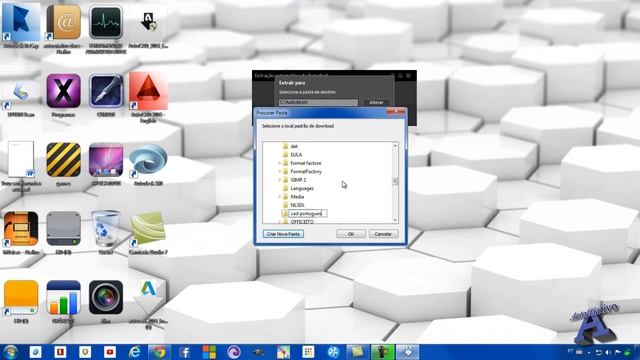Open the address book '@' desktop icon
Image resolution: width=640 pixels, height=360 pixels.
coord(63,23)
